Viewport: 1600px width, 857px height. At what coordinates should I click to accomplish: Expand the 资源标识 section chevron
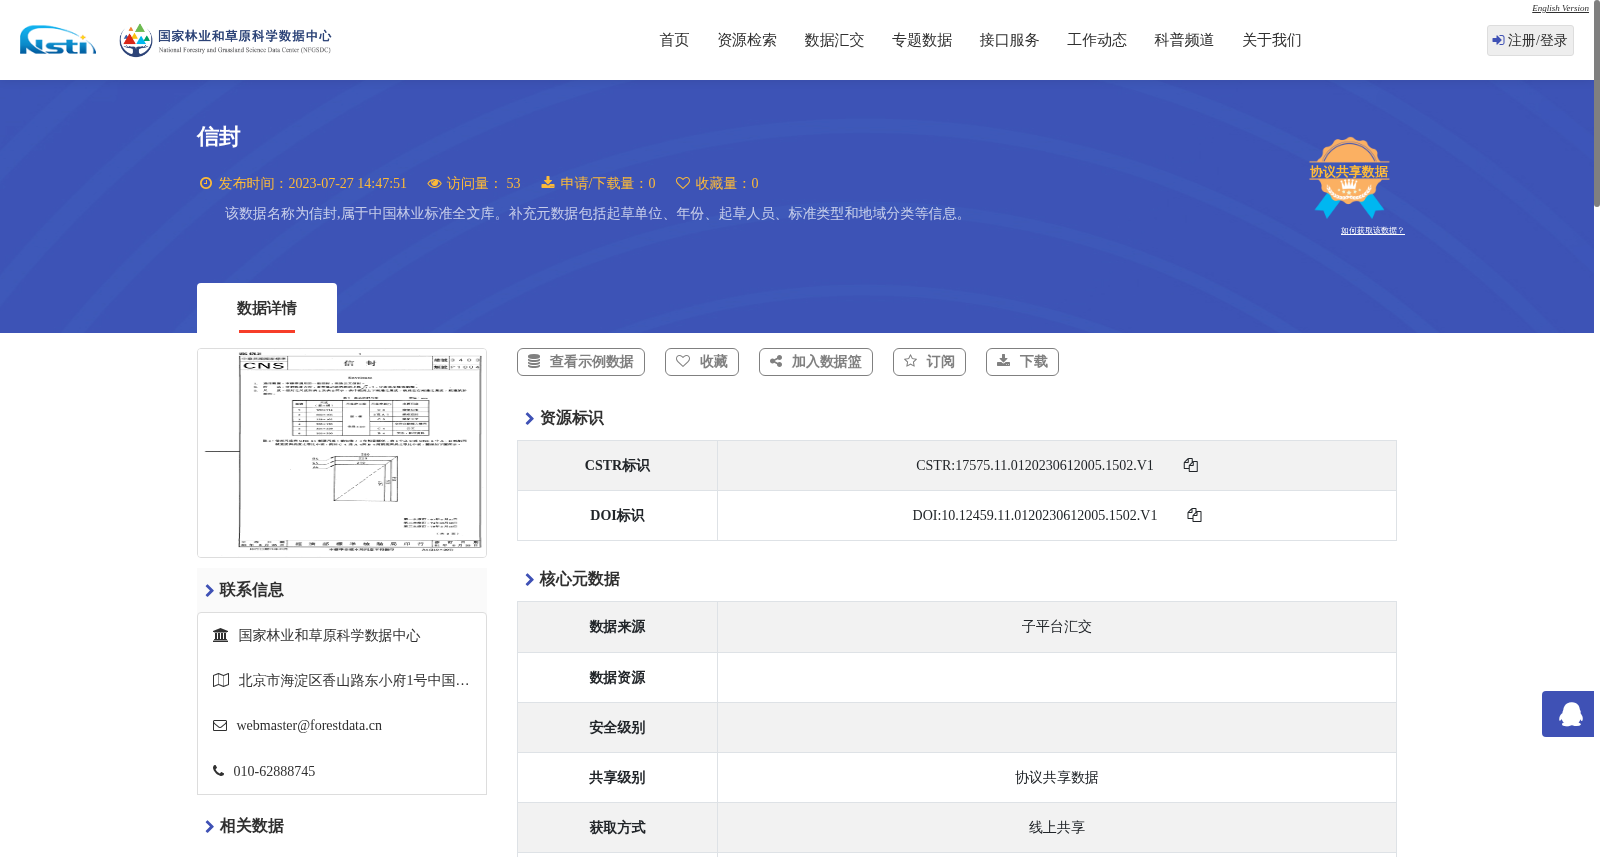529,418
